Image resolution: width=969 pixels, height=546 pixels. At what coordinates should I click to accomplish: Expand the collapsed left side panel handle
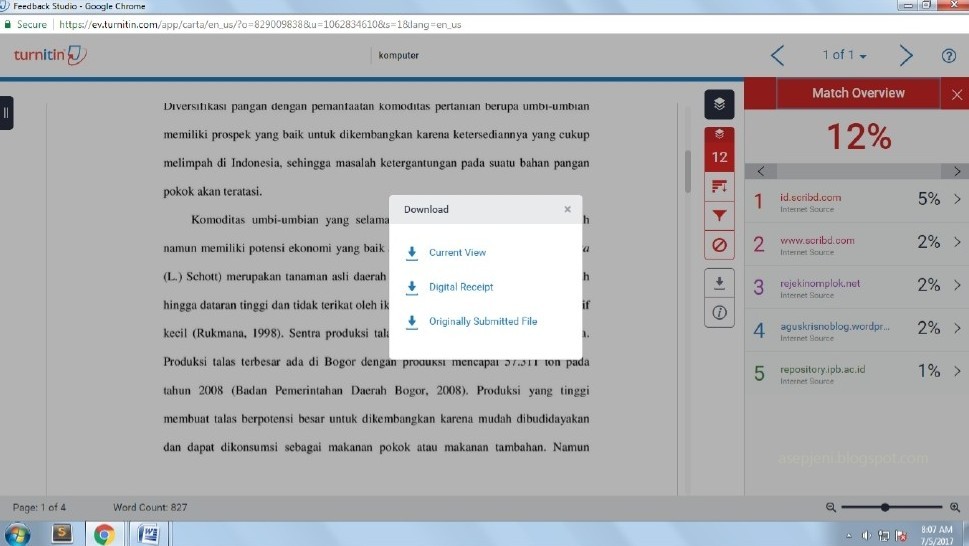(6, 112)
